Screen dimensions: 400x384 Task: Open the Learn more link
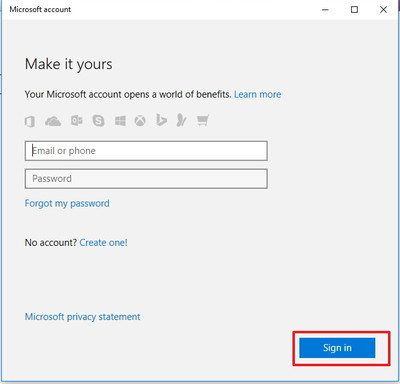[258, 94]
